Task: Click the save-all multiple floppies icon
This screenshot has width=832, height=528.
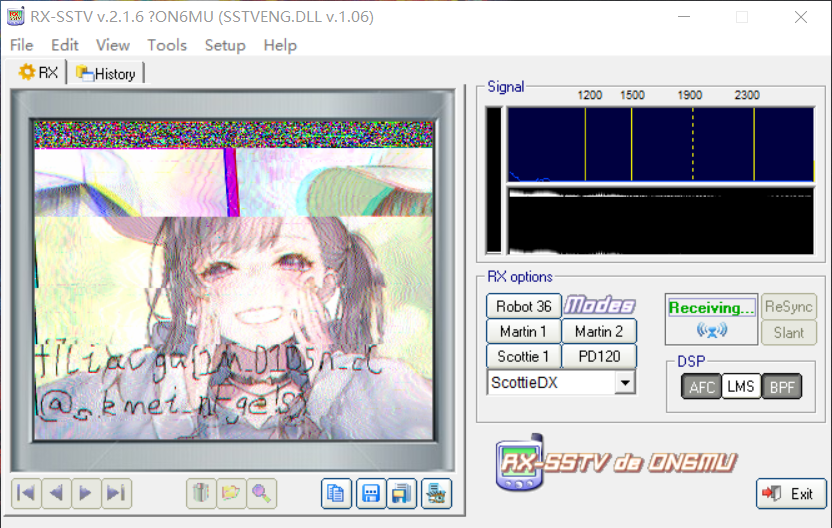Action: [402, 494]
